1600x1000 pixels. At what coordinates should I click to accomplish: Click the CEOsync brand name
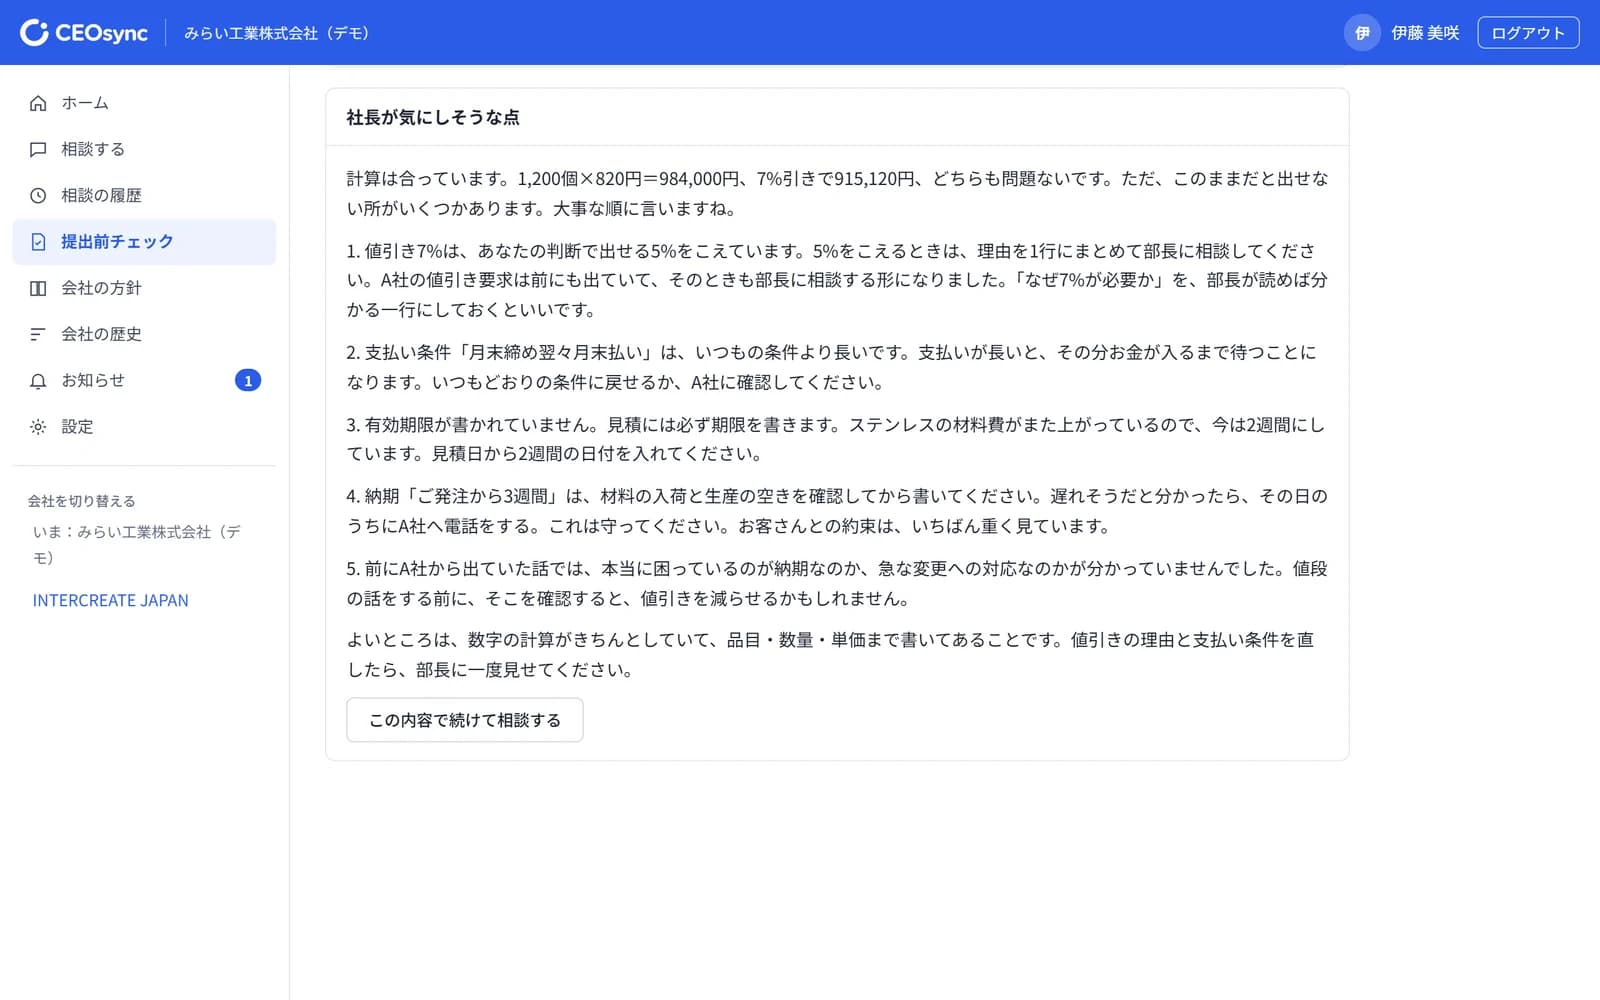[101, 33]
